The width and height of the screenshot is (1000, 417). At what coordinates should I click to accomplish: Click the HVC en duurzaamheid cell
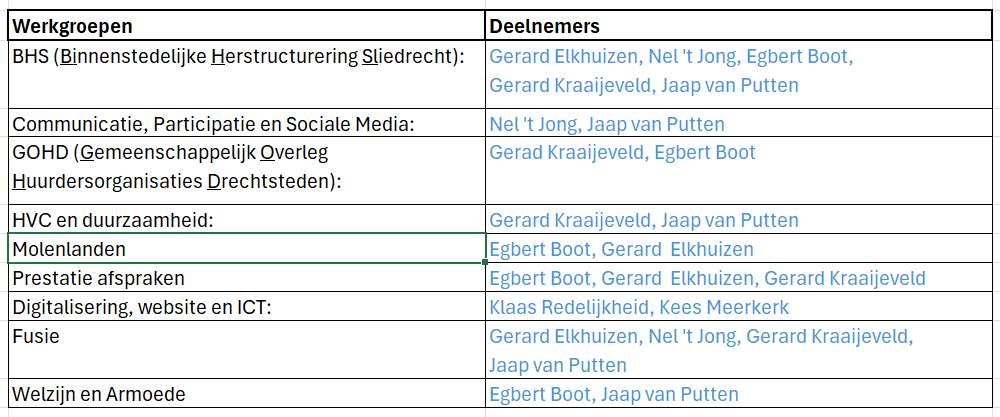[245, 220]
